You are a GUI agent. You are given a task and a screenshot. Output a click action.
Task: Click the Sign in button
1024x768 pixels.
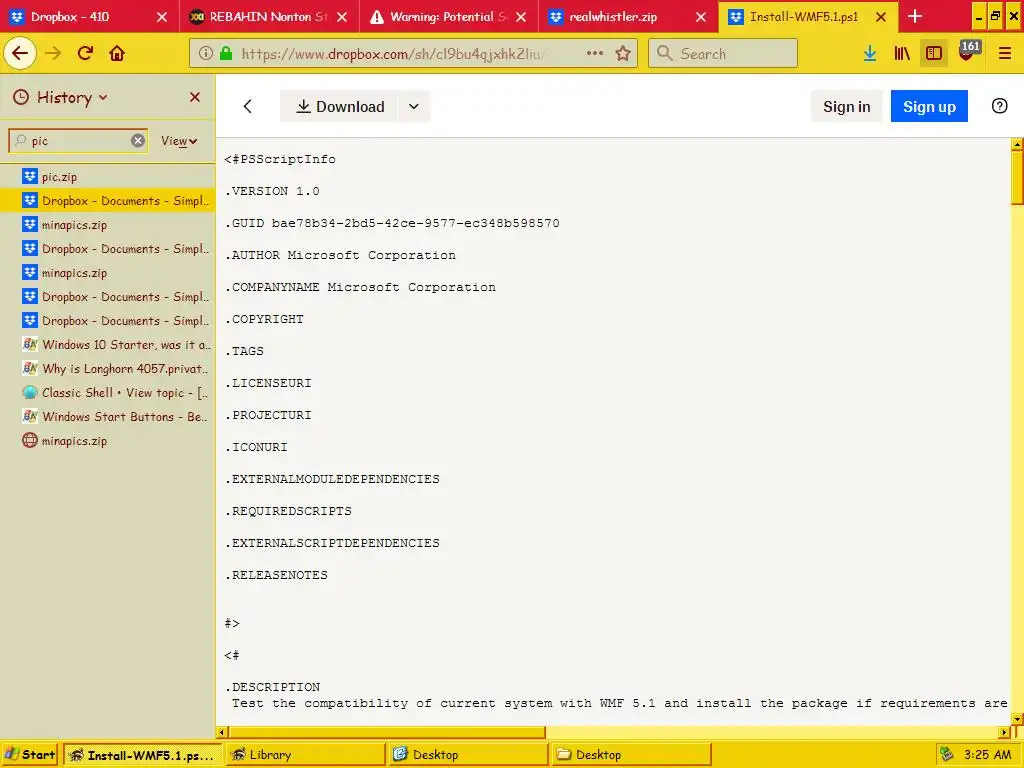[846, 106]
